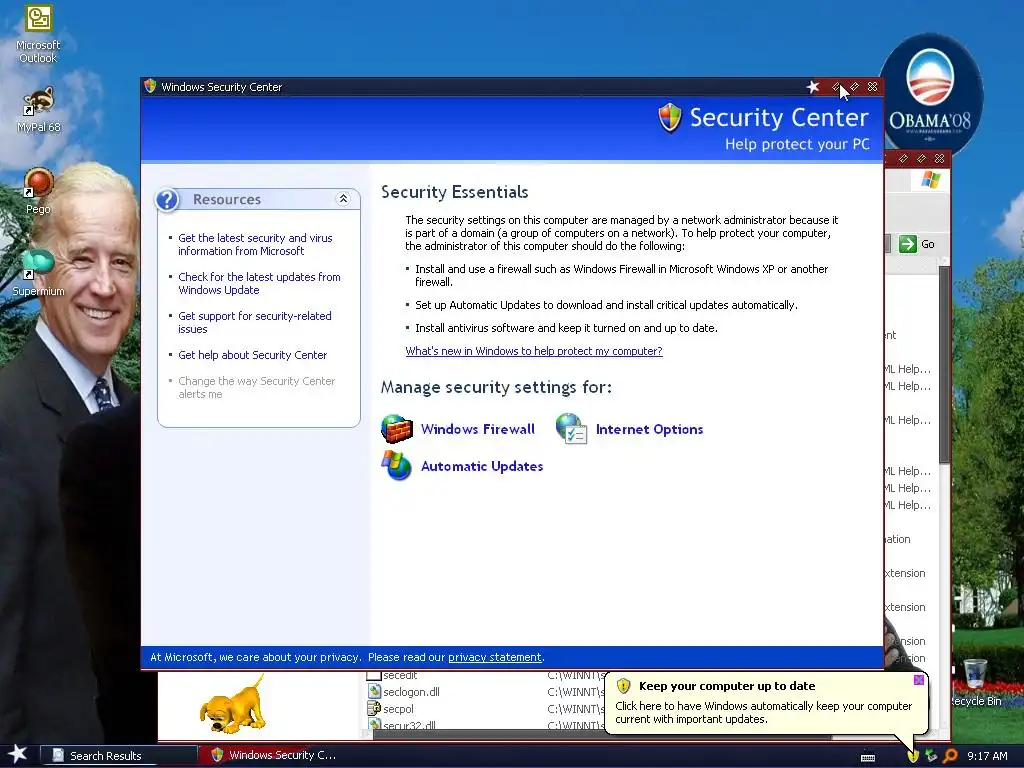Click 'Change the way Security Center alerts me'
Screen dimensions: 1024x768
coord(257,387)
